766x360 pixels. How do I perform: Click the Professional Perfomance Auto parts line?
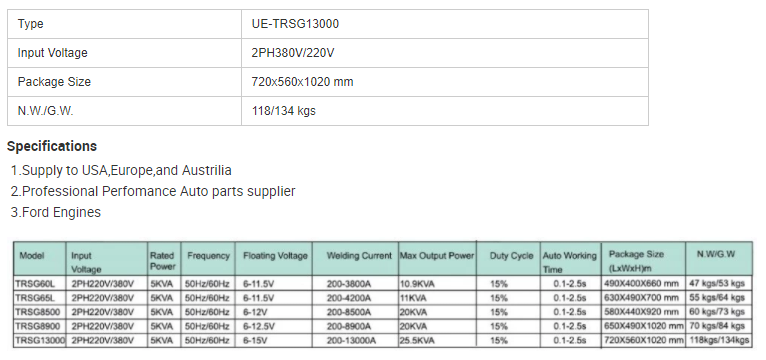pyautogui.click(x=153, y=191)
